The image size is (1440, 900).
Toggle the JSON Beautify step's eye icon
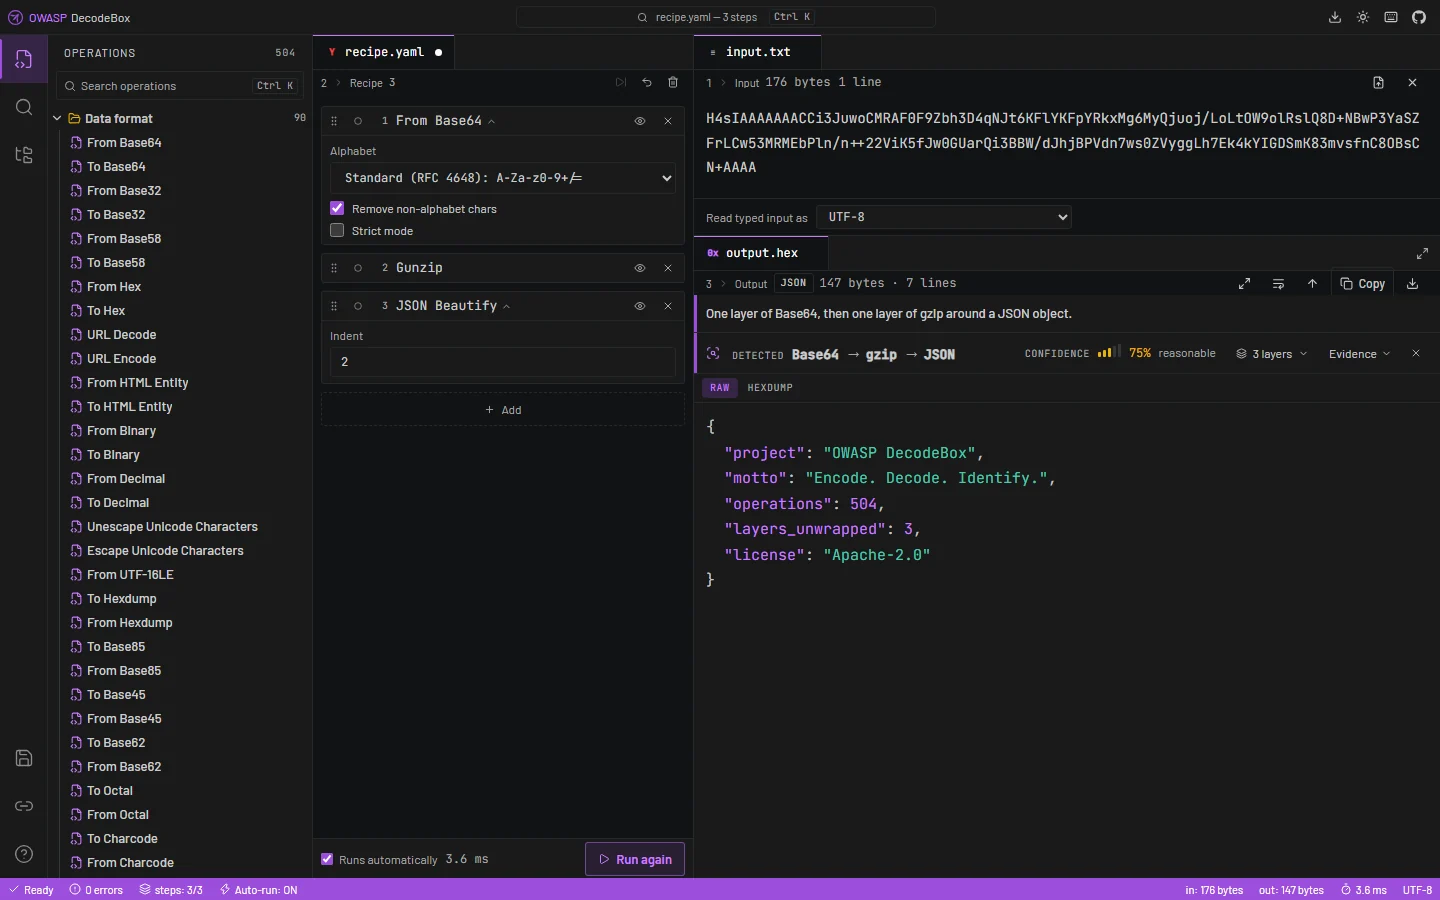(x=640, y=306)
